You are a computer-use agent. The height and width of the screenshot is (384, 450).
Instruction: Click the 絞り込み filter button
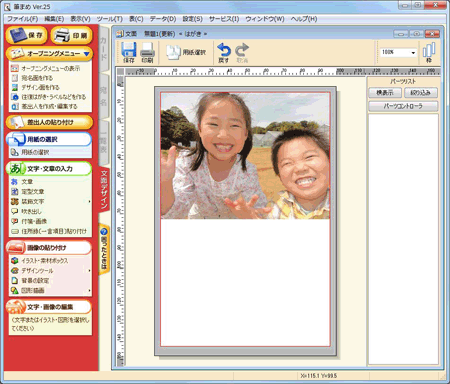click(421, 93)
